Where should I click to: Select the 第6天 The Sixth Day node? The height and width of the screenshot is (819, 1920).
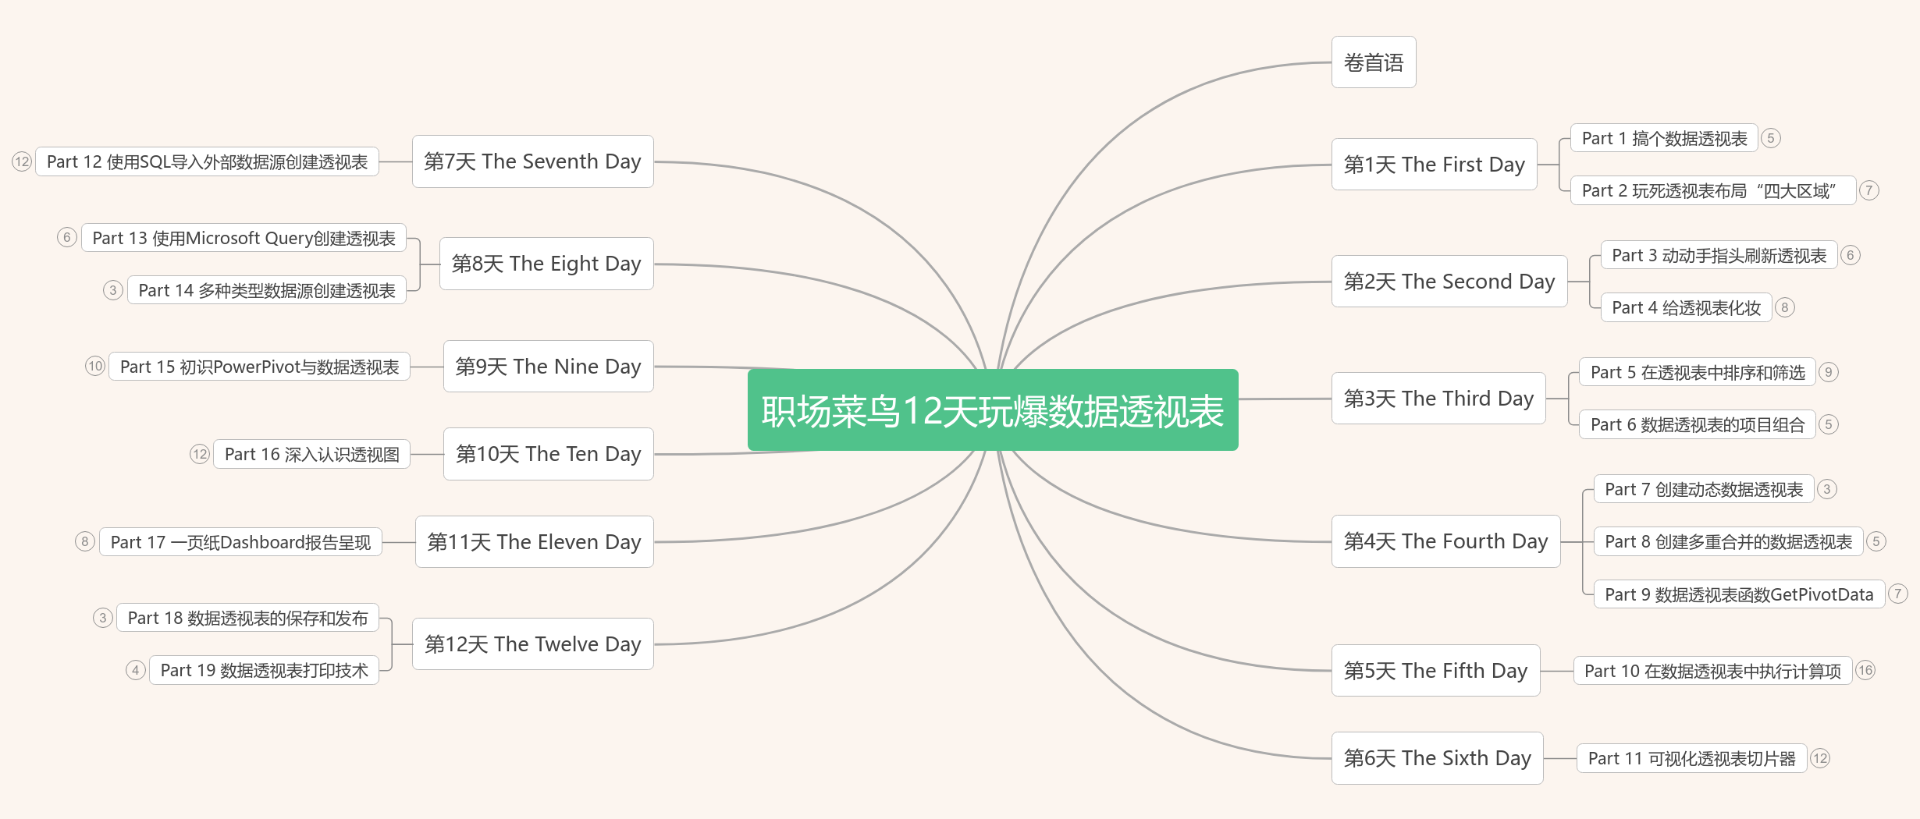(1436, 758)
